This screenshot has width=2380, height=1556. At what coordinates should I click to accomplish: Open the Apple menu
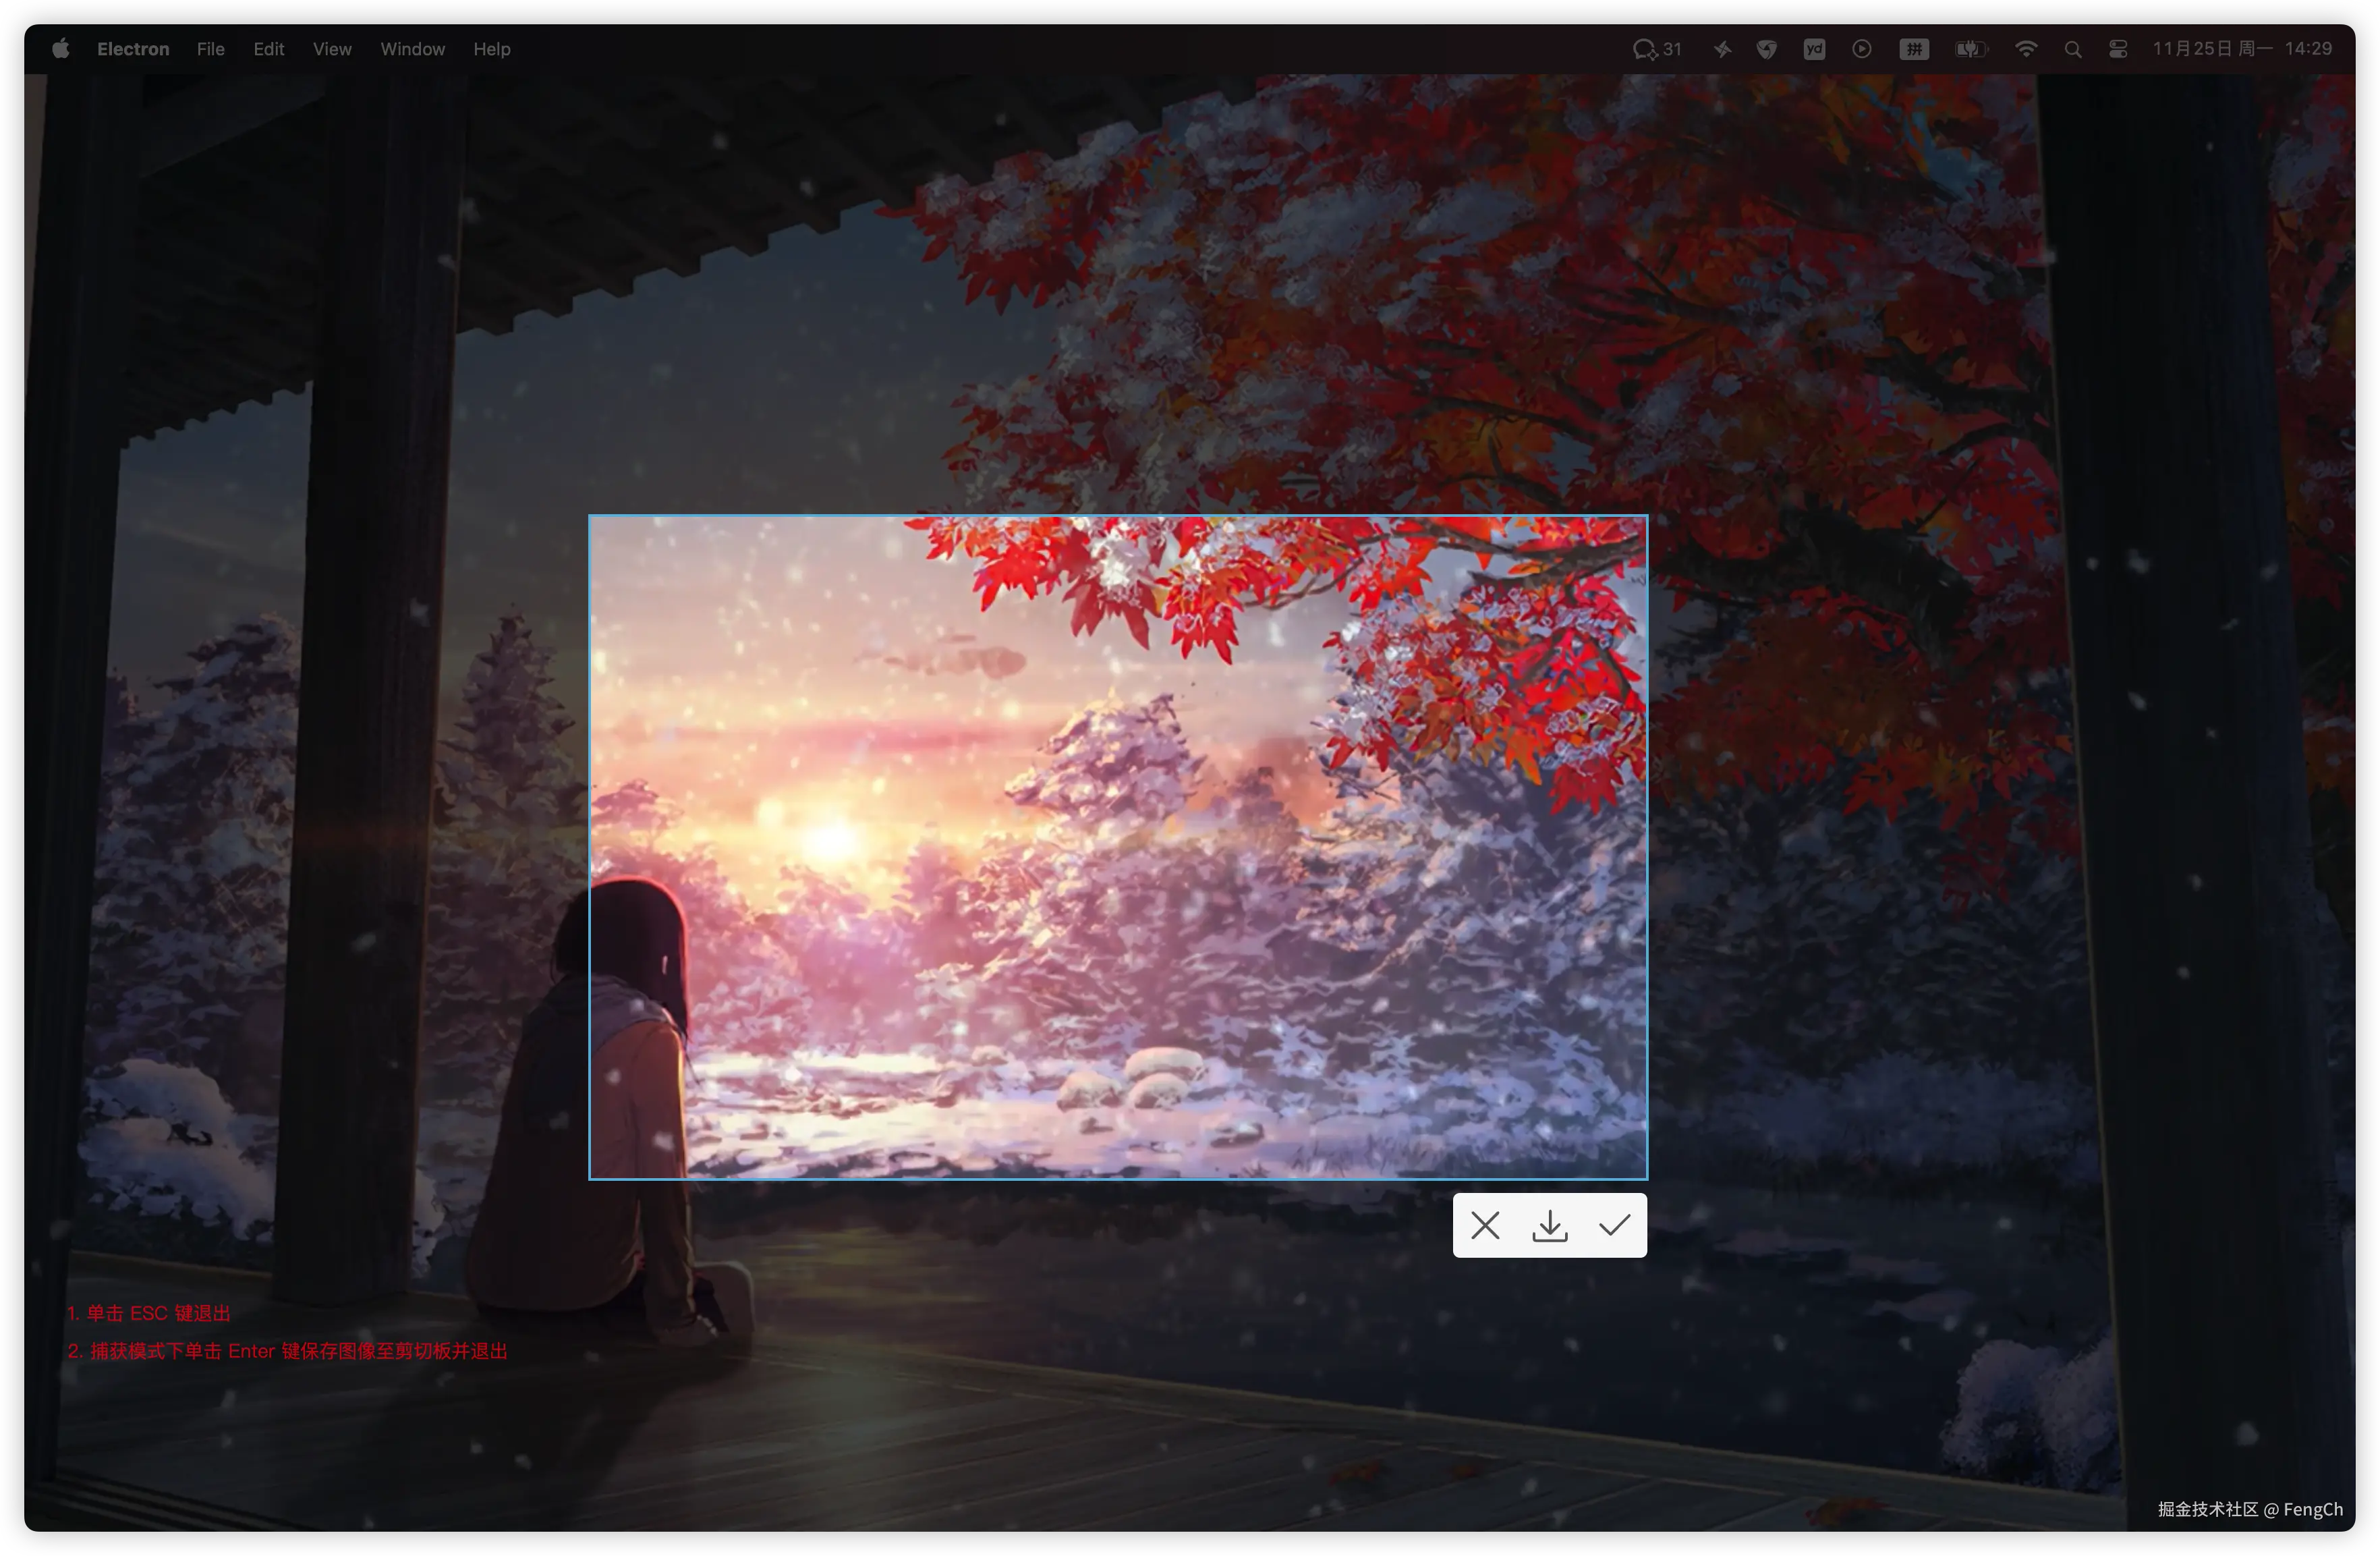(60, 49)
